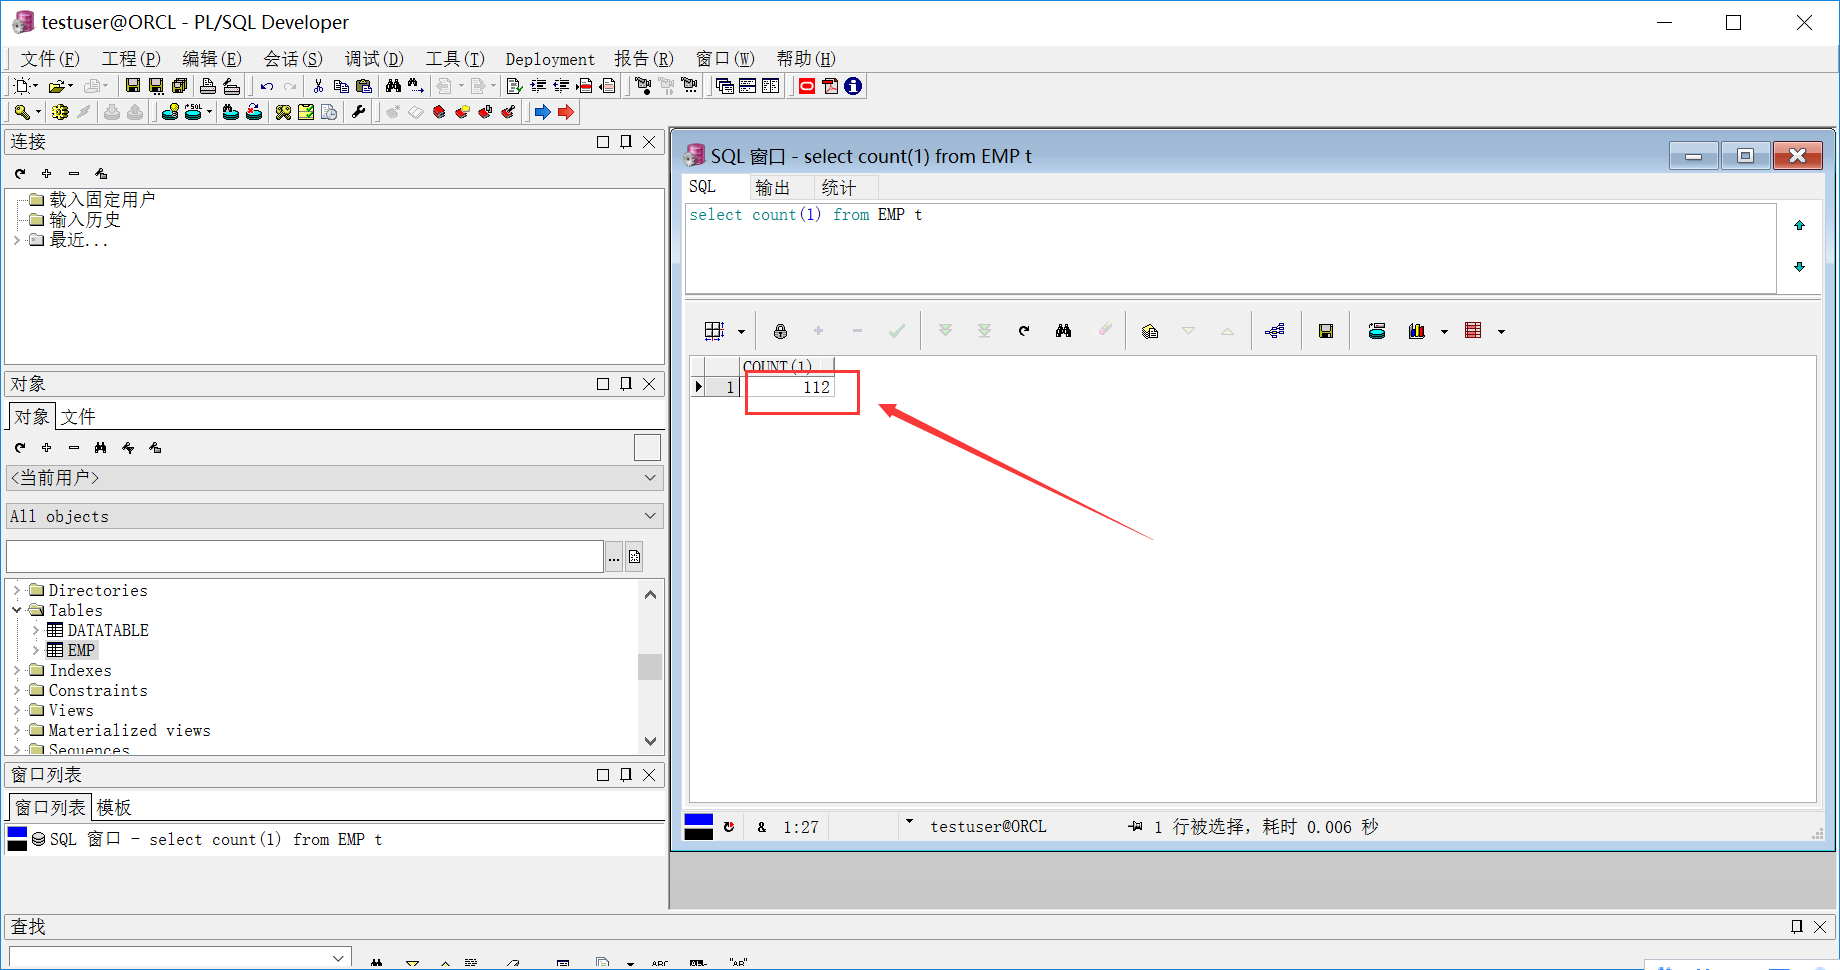Click the blue-black color flag in the SQL window status bar
The height and width of the screenshot is (970, 1840).
pyautogui.click(x=698, y=827)
